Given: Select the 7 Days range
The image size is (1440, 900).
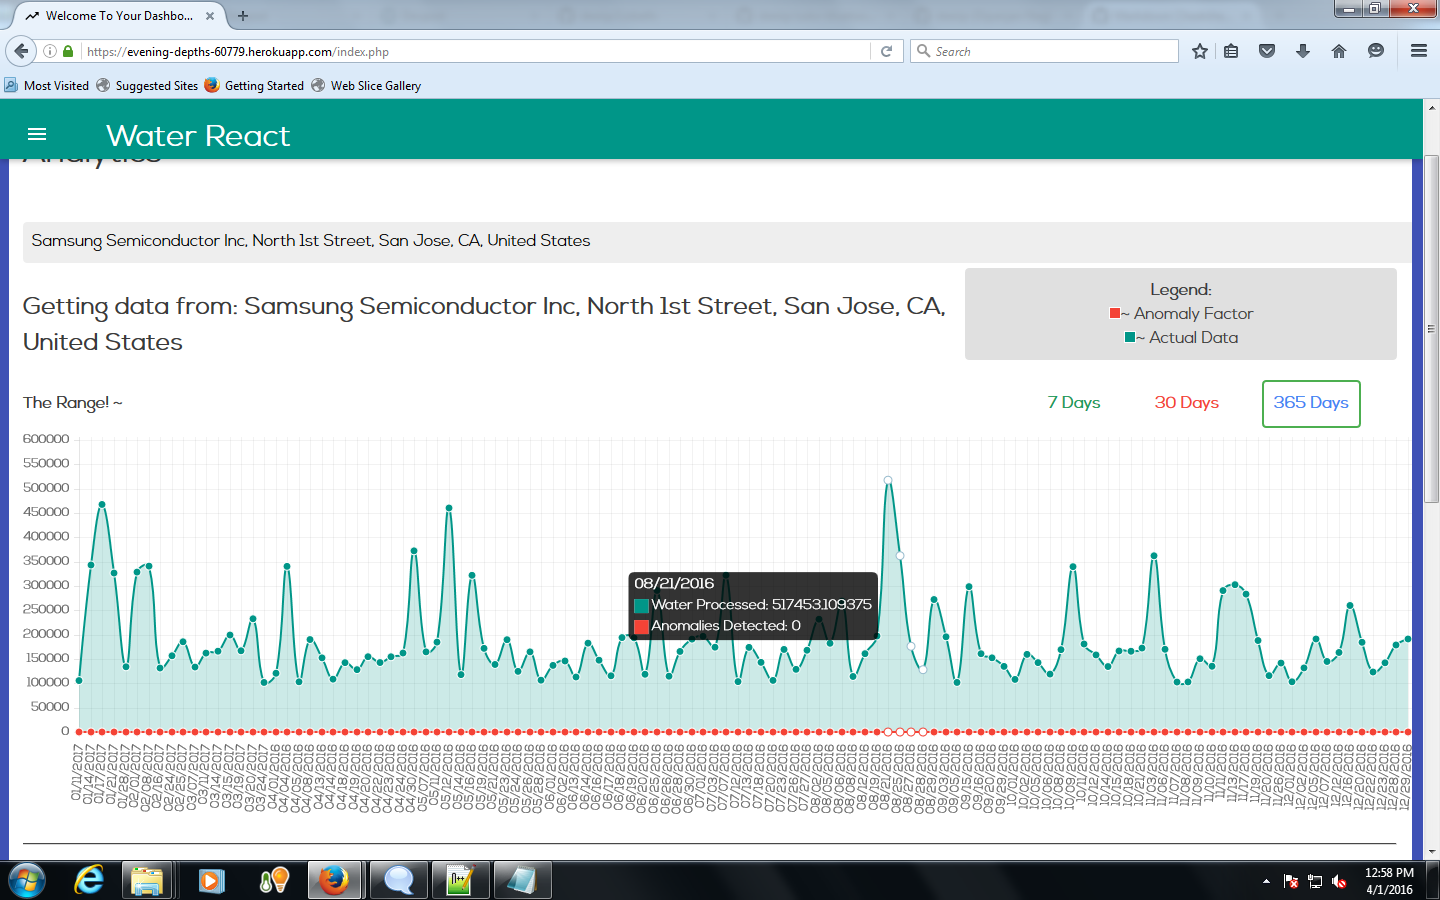Looking at the screenshot, I should click(1074, 403).
